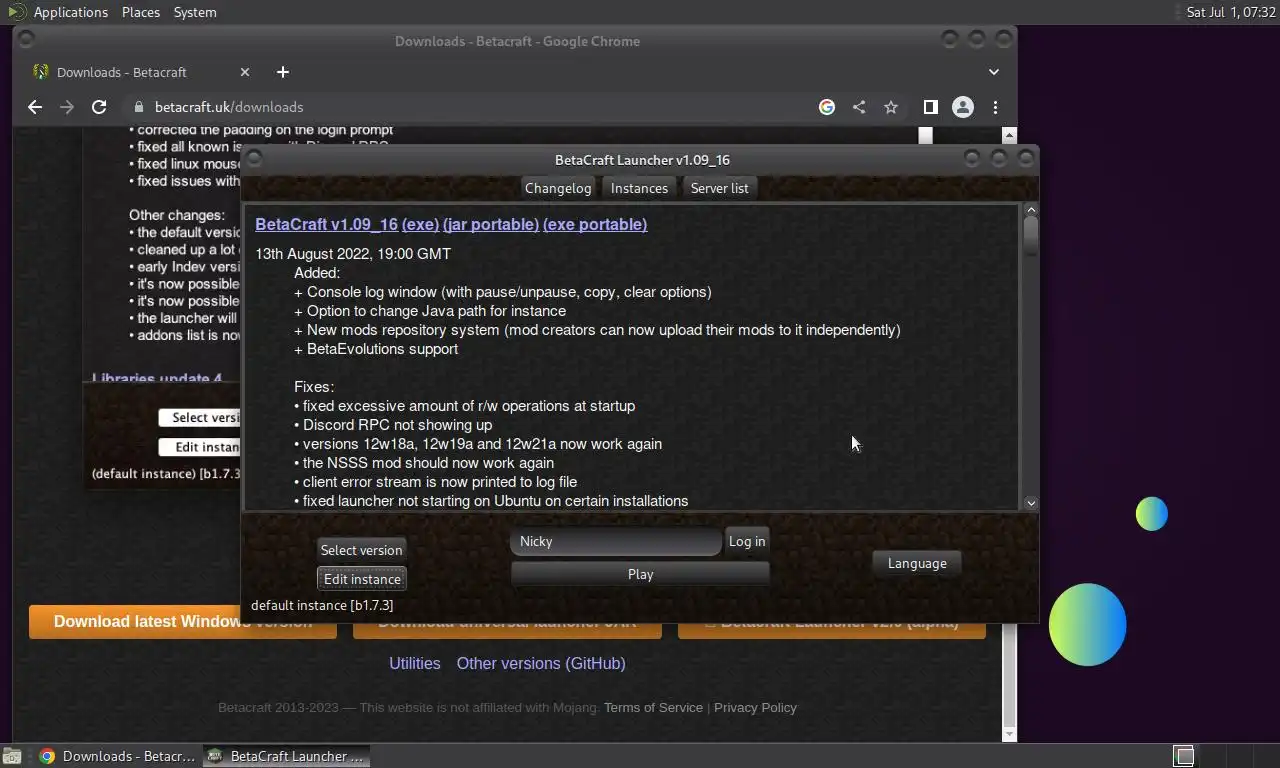Open Applications menu in top panel
1280x768 pixels.
pyautogui.click(x=70, y=12)
